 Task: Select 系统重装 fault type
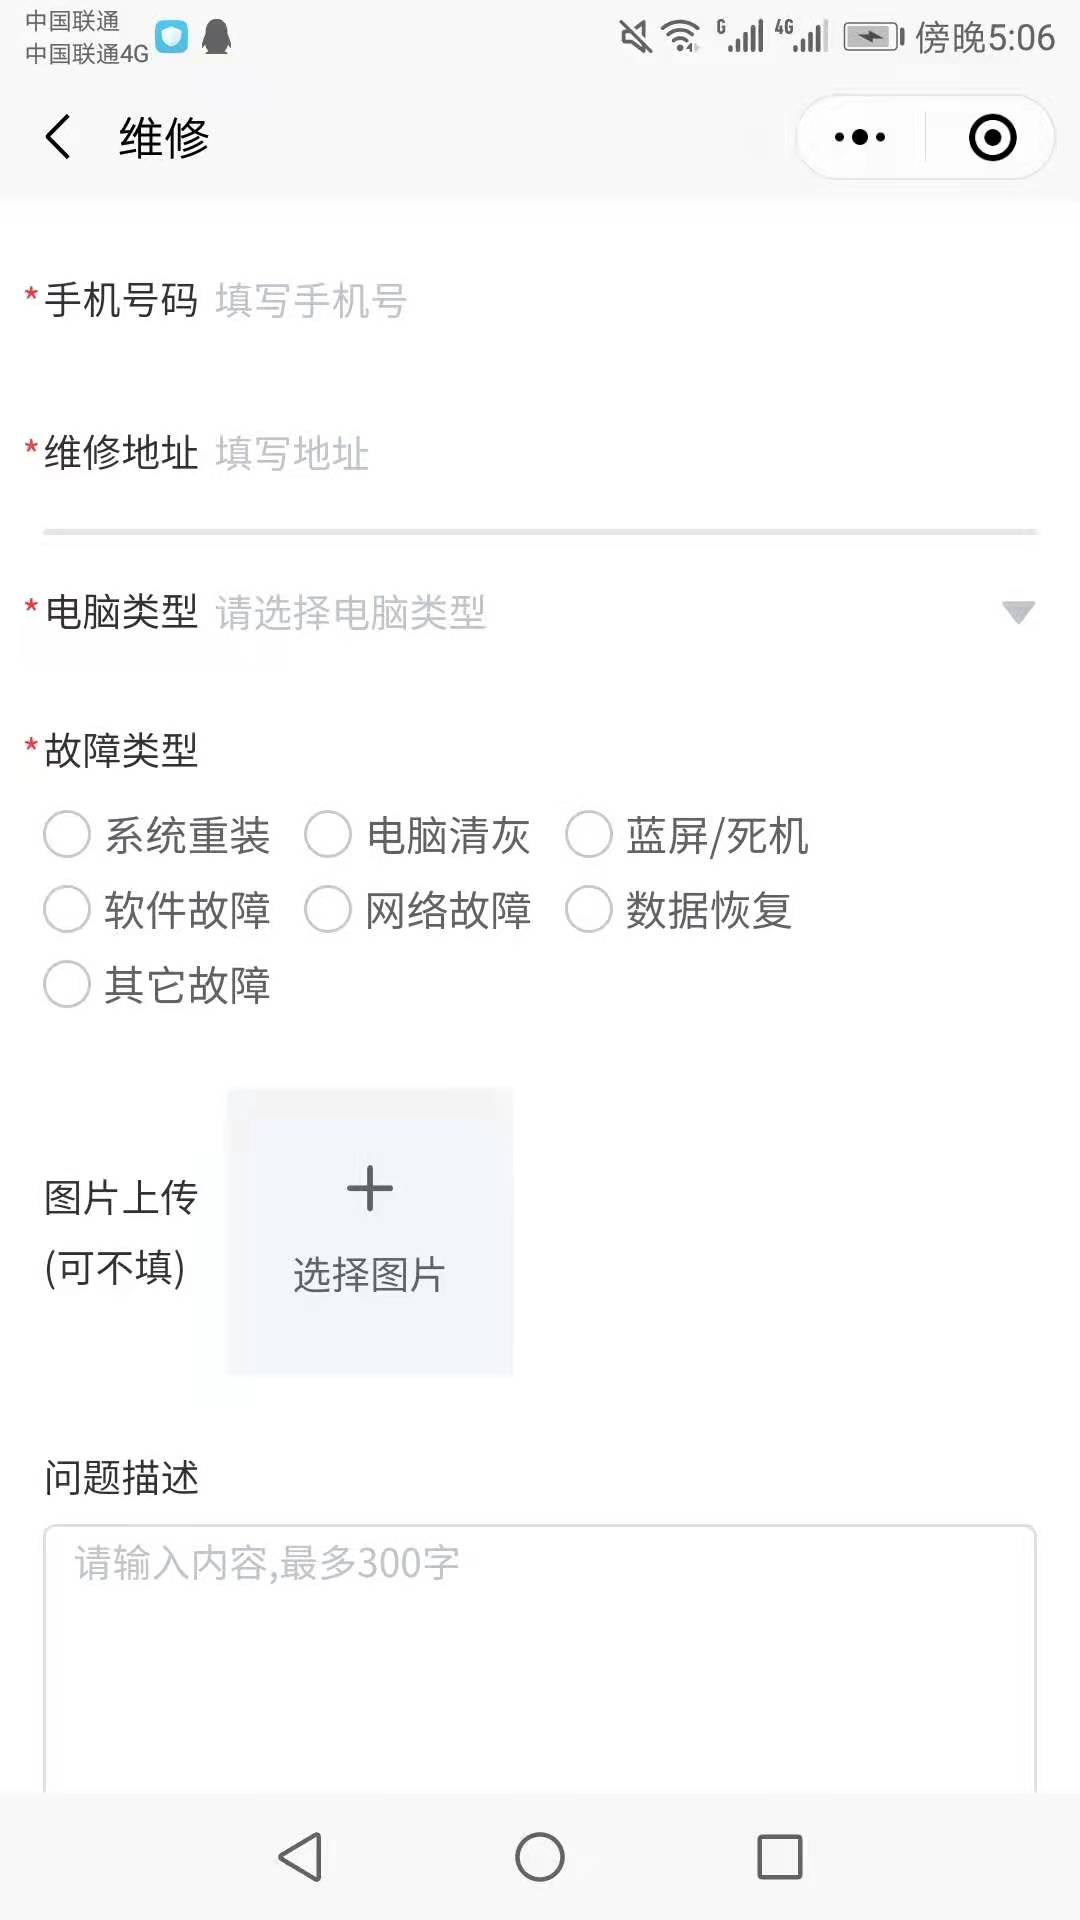(x=67, y=834)
